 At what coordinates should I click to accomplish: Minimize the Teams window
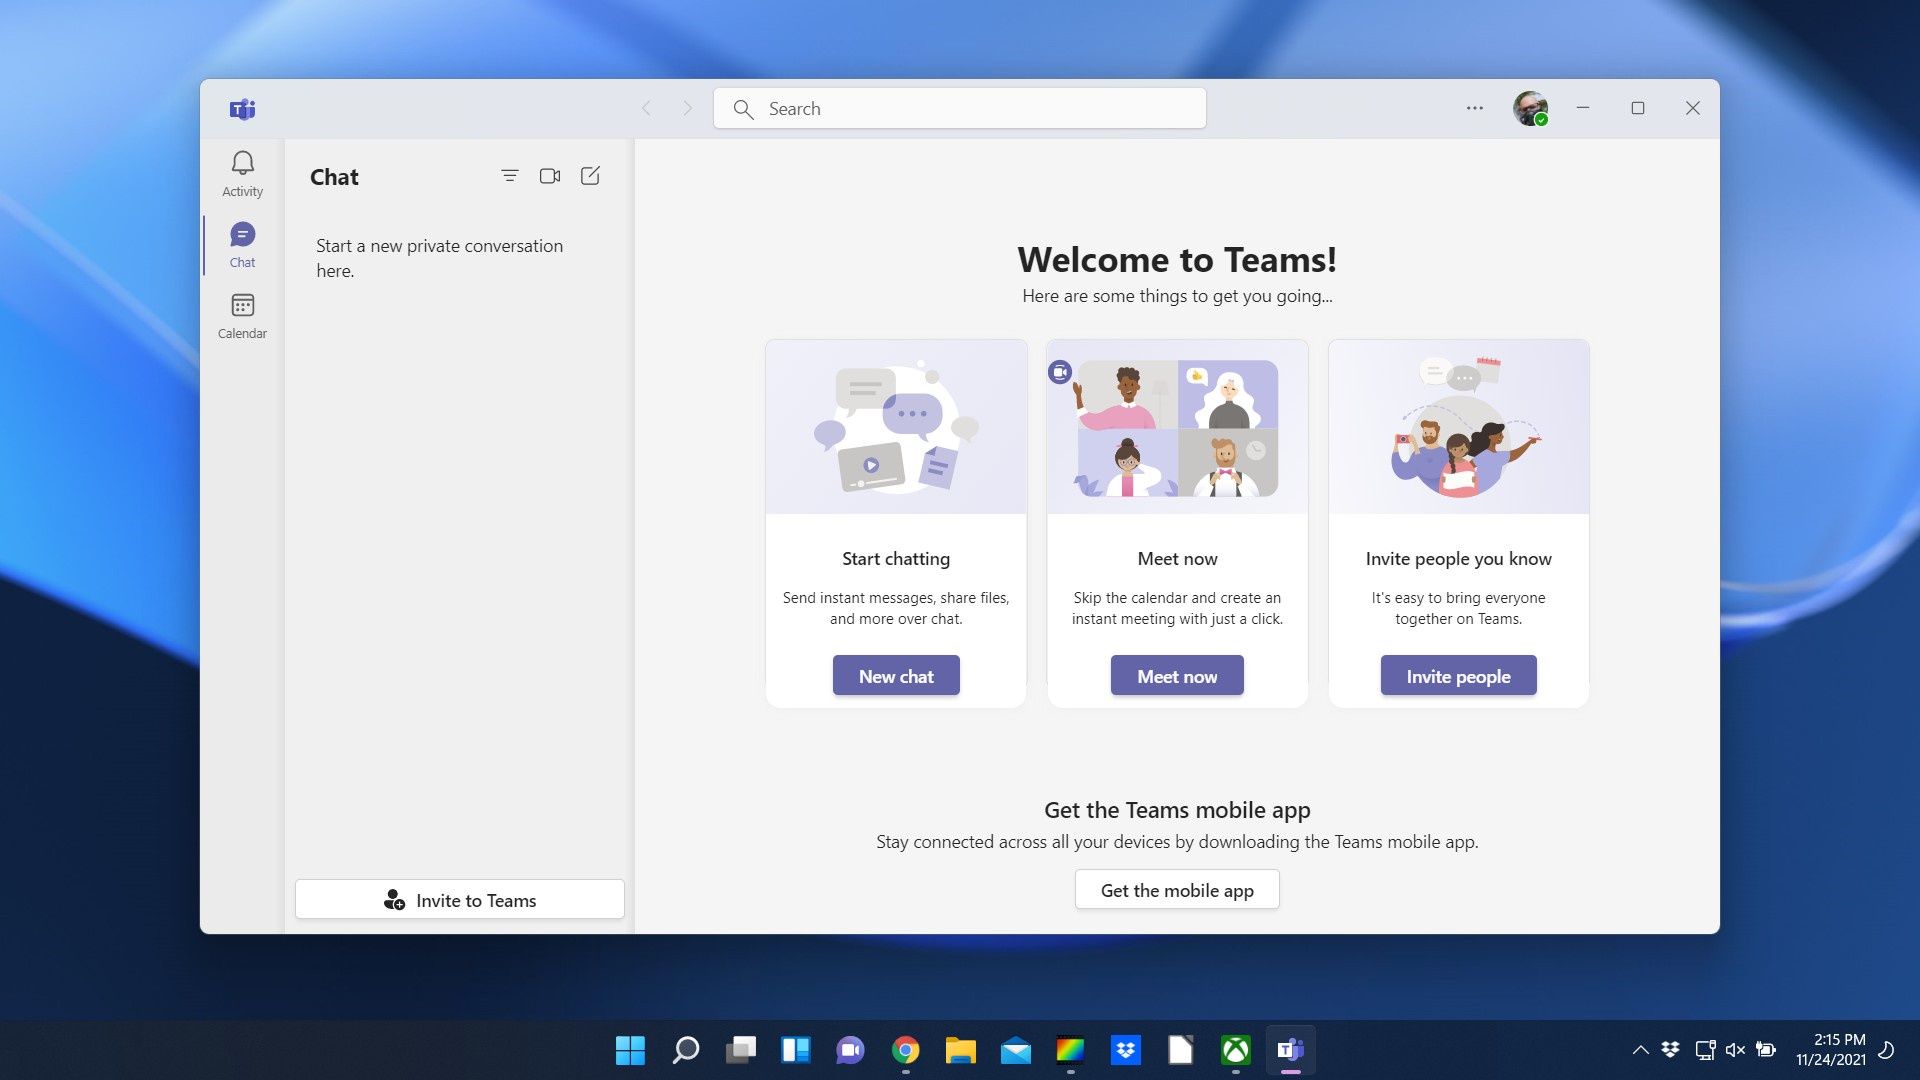pyautogui.click(x=1583, y=108)
